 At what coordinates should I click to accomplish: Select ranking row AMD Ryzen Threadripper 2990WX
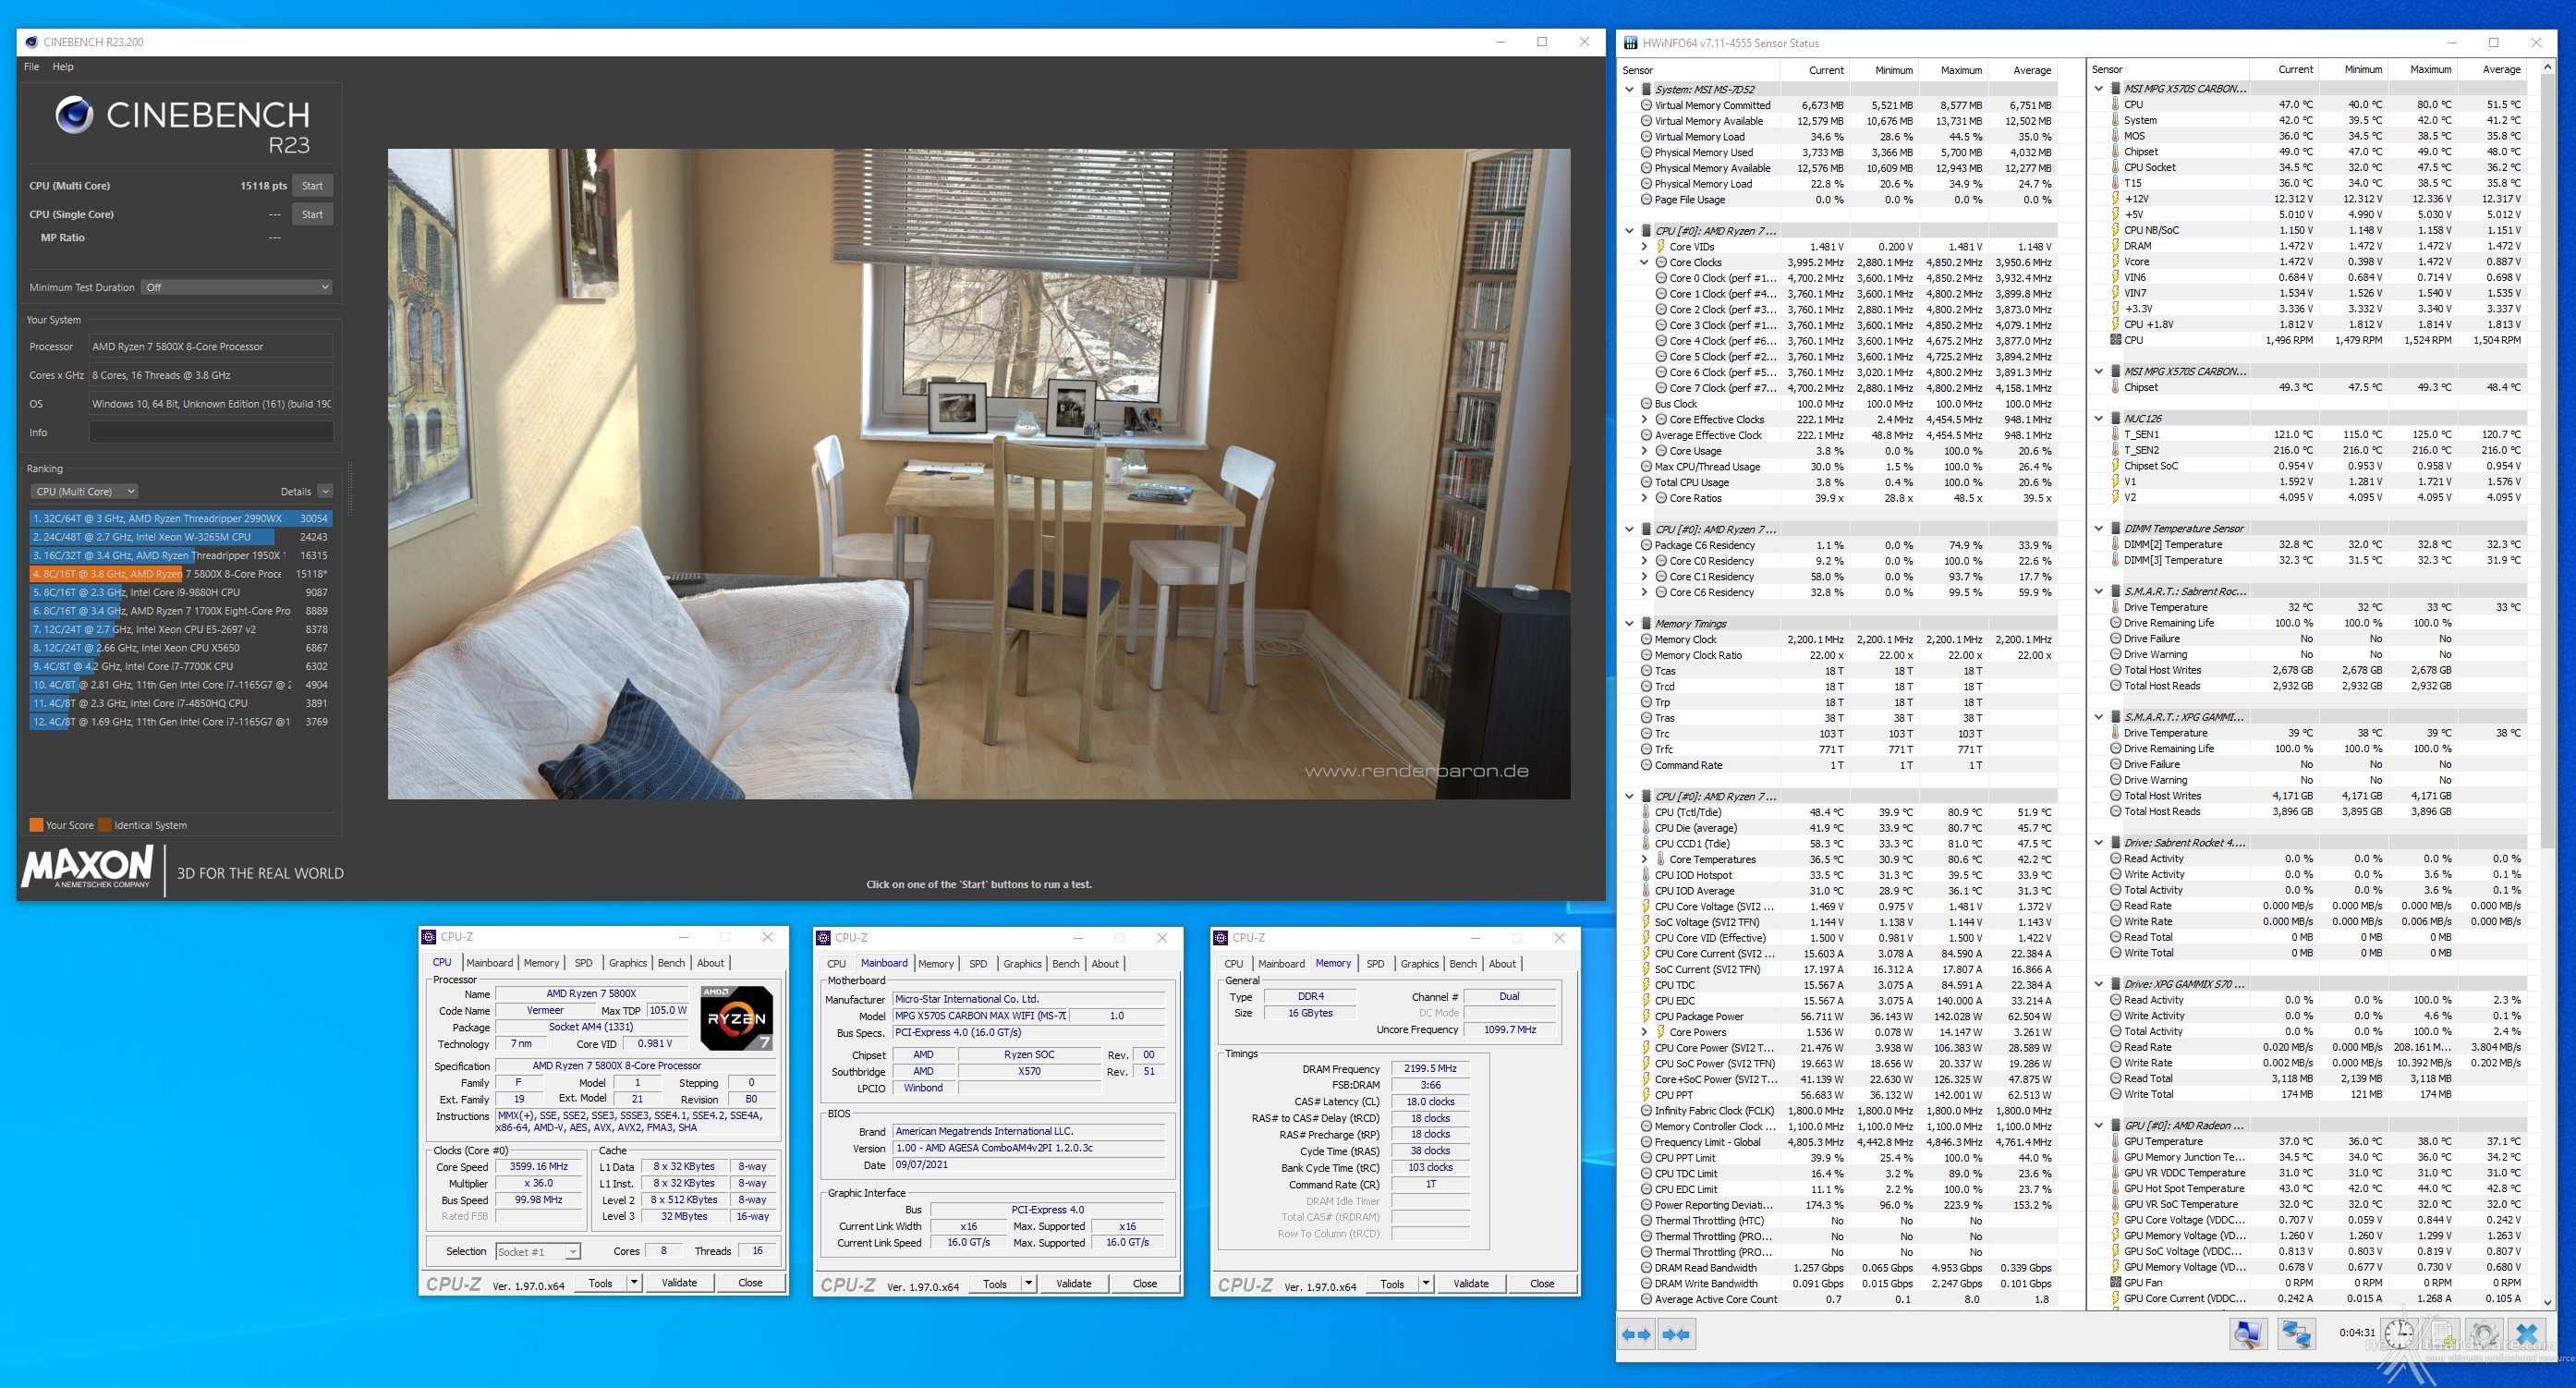[180, 518]
